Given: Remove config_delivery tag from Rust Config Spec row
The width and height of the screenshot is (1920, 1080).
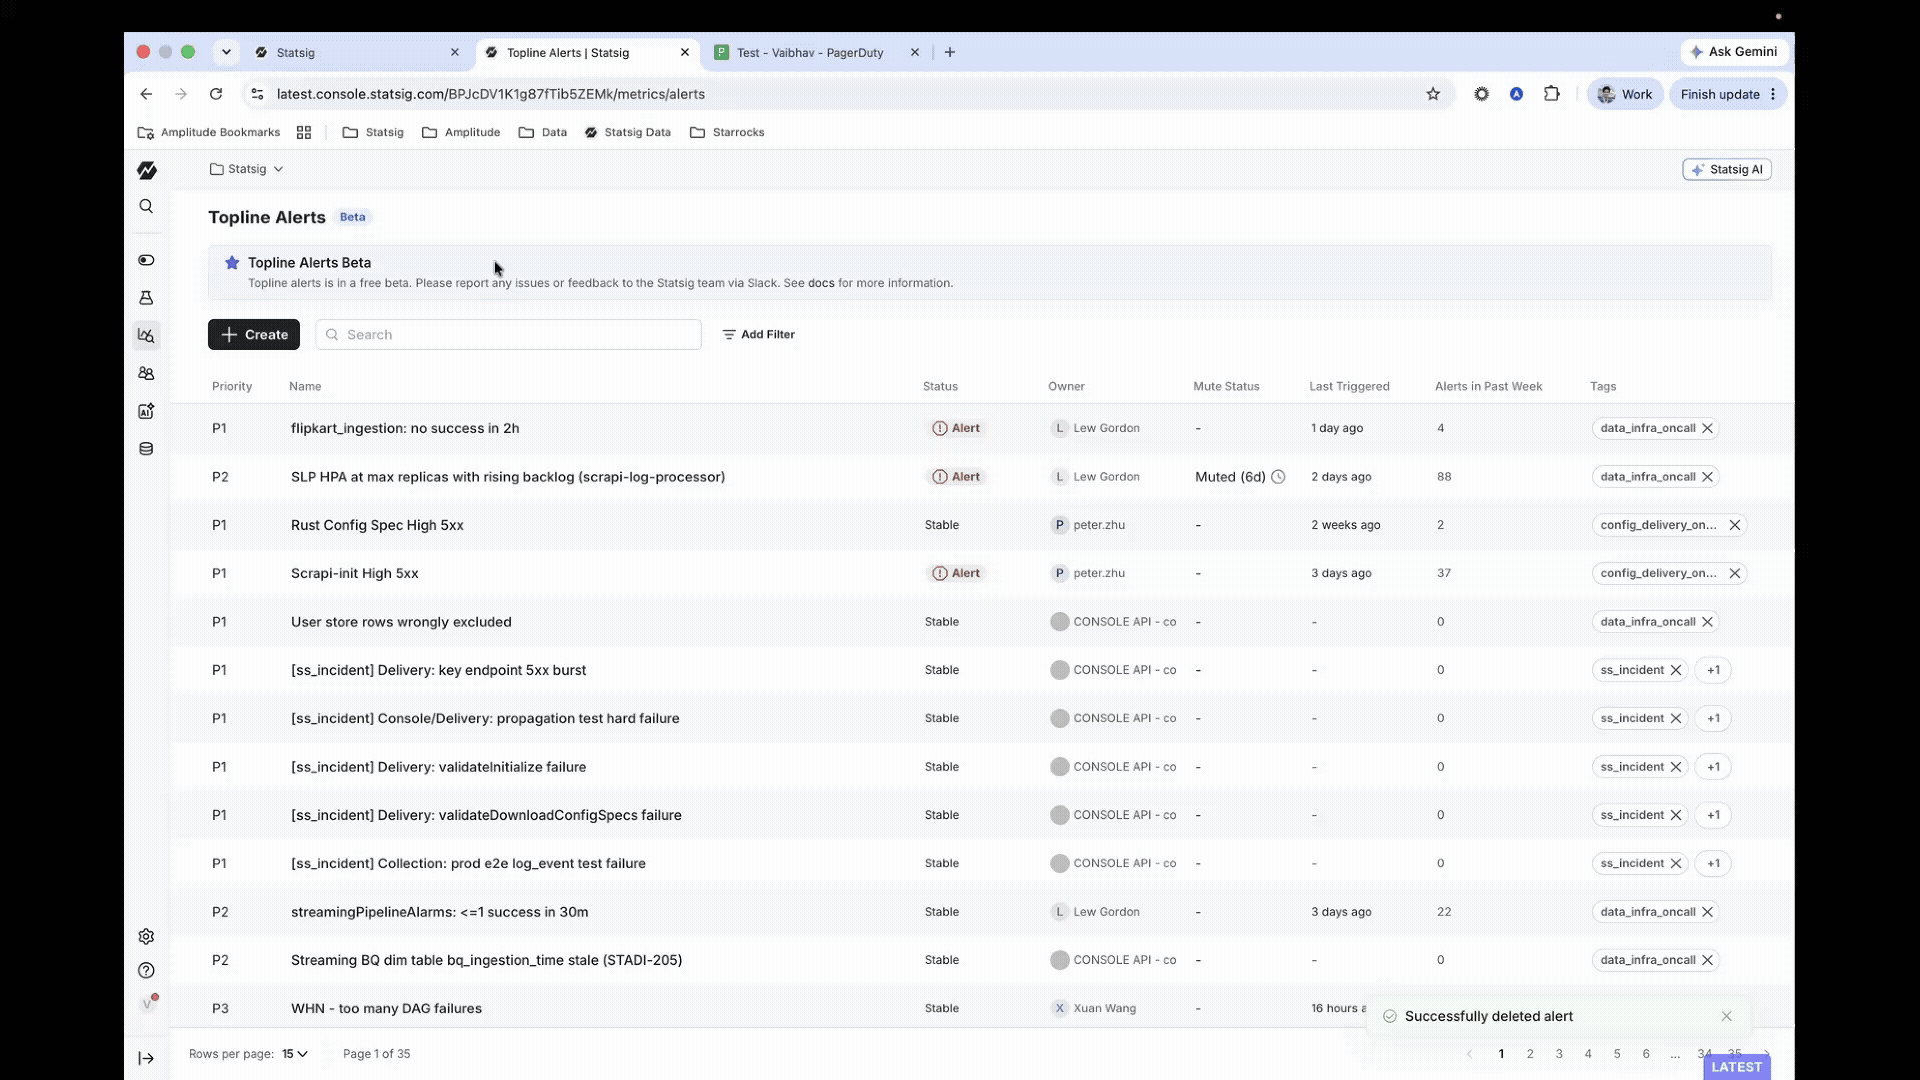Looking at the screenshot, I should tap(1735, 525).
